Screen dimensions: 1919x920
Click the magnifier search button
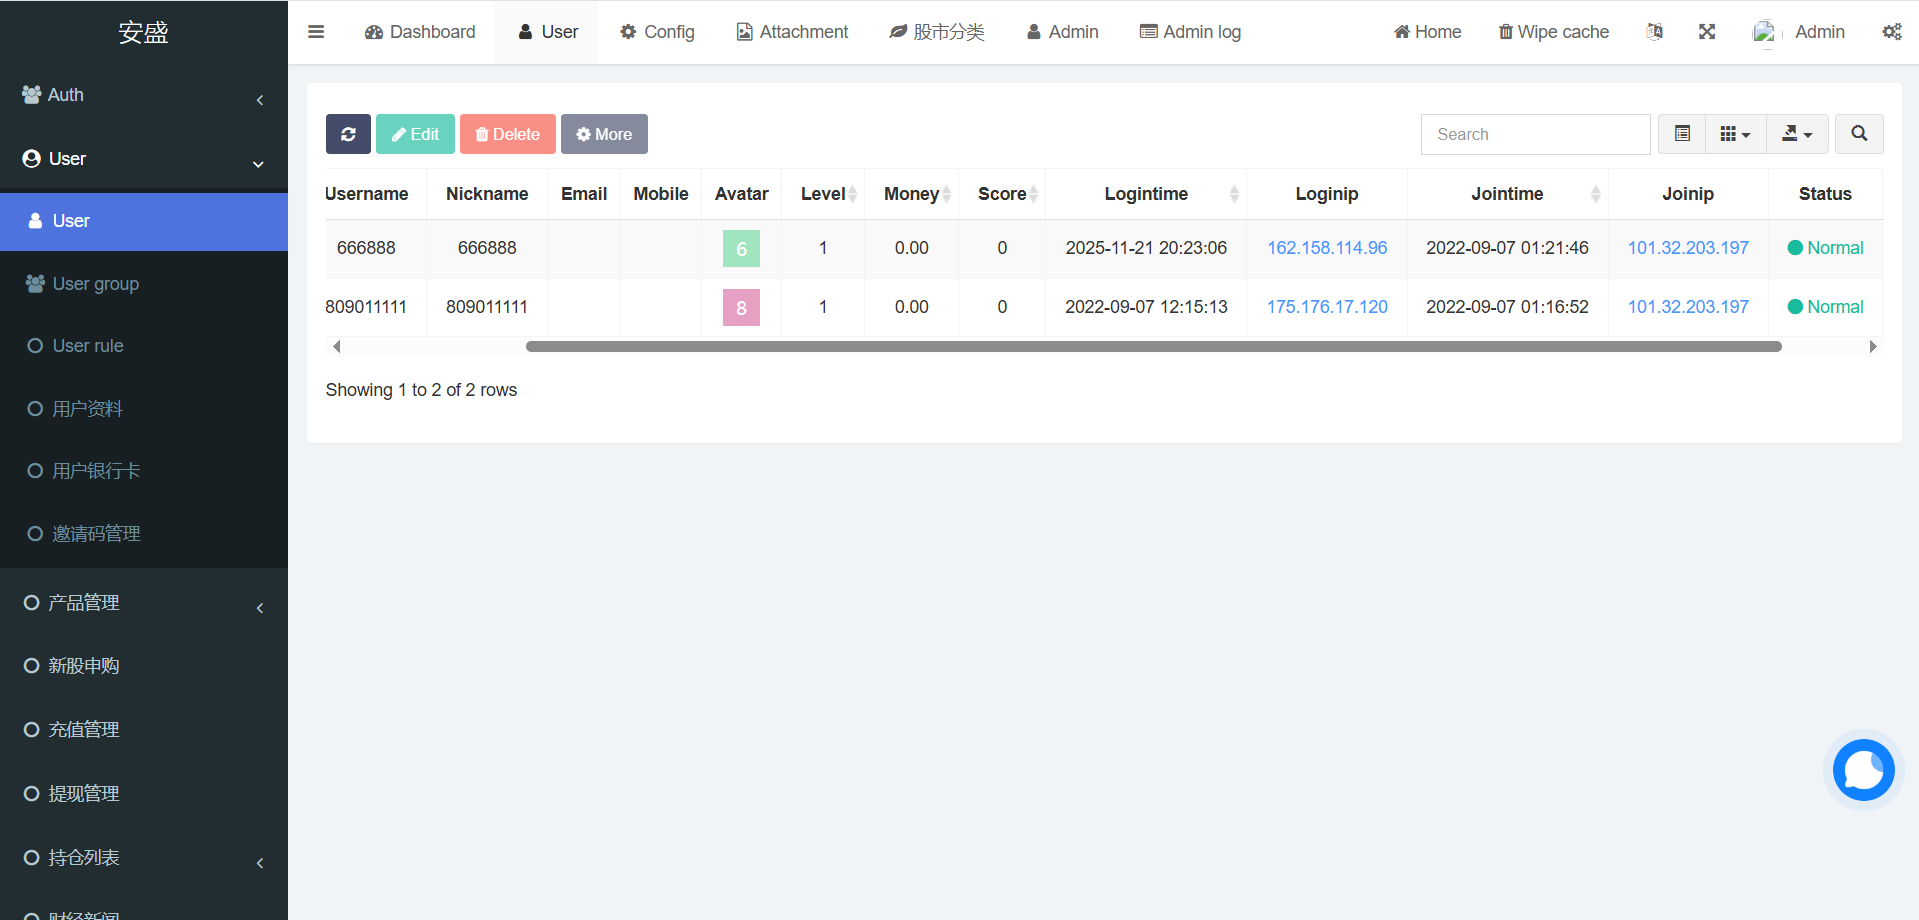1859,134
